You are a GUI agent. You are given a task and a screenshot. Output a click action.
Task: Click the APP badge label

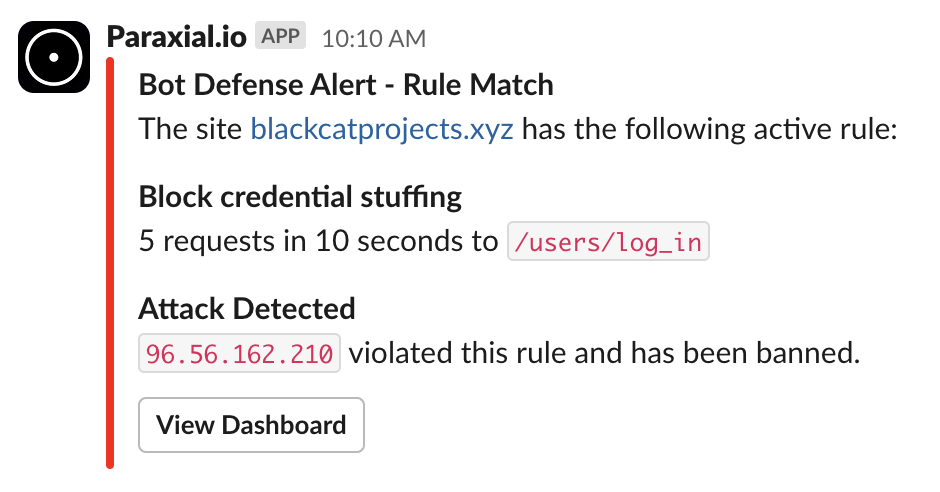tap(280, 36)
